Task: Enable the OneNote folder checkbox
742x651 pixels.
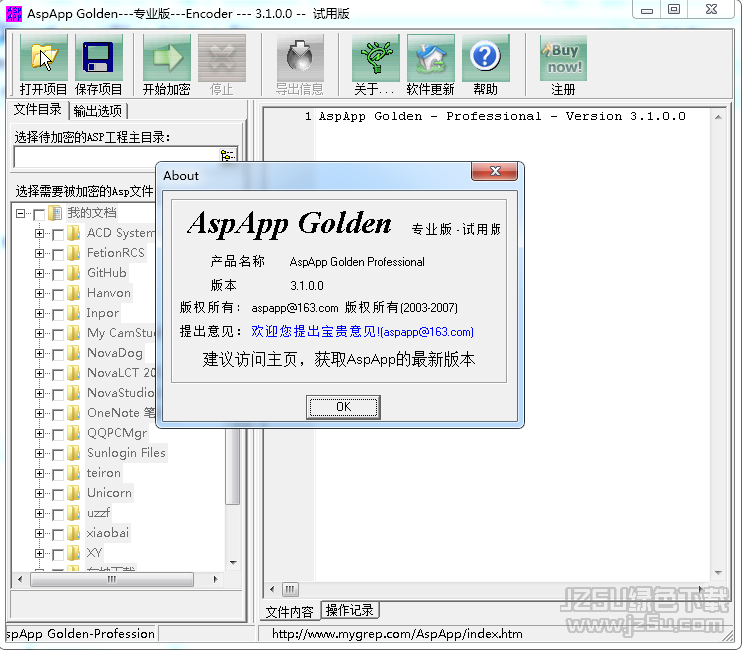Action: click(x=58, y=414)
